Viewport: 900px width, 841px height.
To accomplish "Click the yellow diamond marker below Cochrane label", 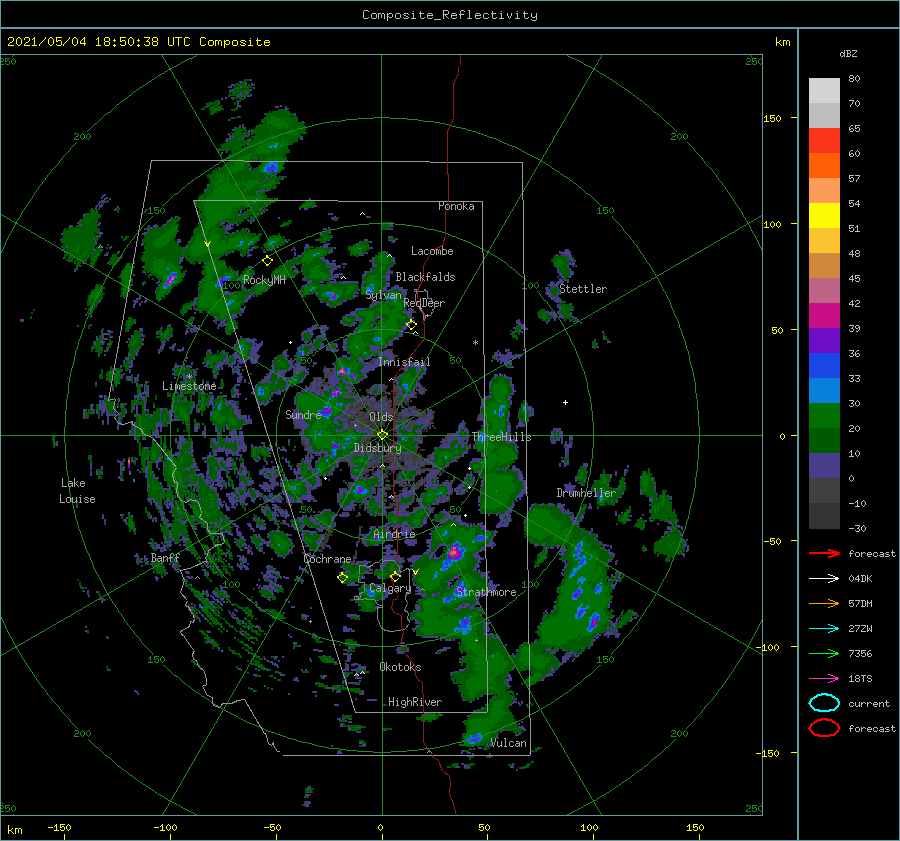I will [343, 578].
